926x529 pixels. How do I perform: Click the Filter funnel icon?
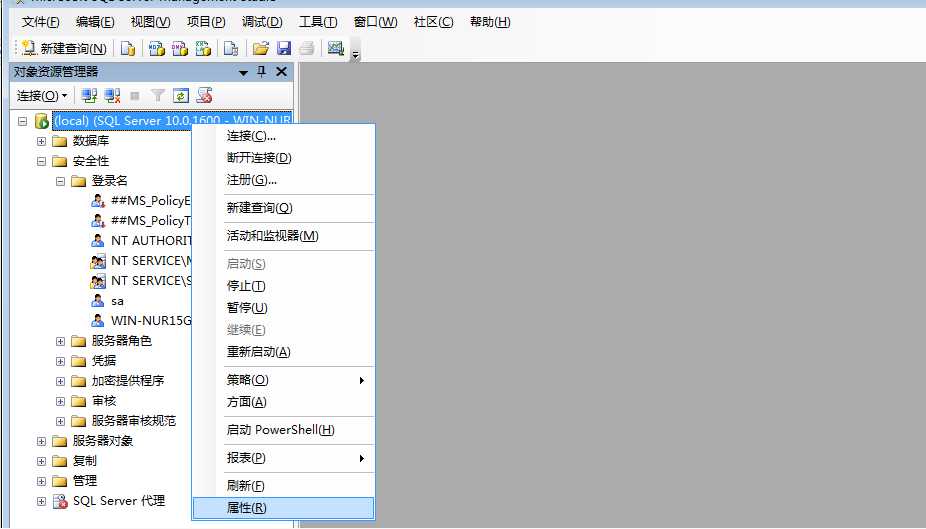[x=158, y=96]
